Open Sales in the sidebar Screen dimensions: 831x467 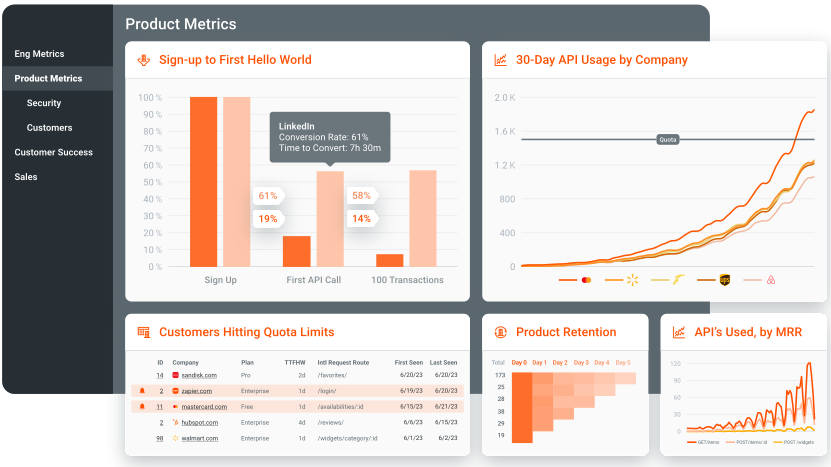[26, 177]
